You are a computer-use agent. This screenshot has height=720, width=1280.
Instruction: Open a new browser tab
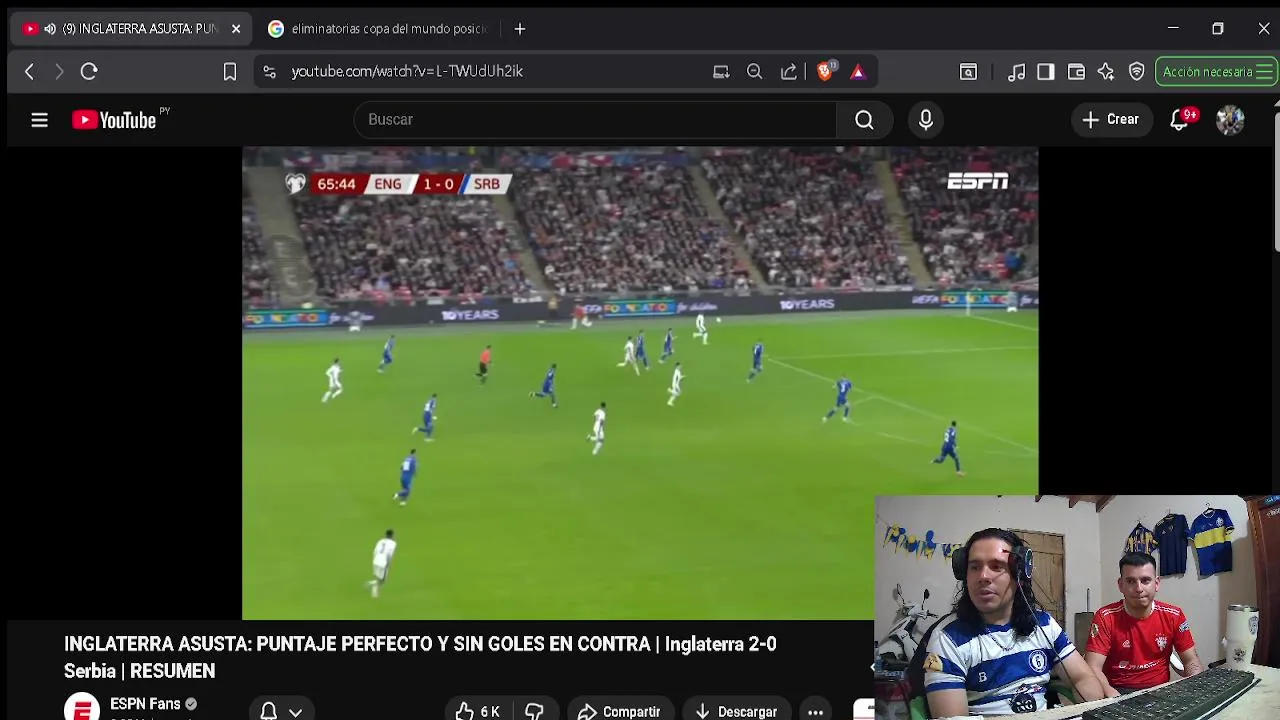click(x=520, y=29)
